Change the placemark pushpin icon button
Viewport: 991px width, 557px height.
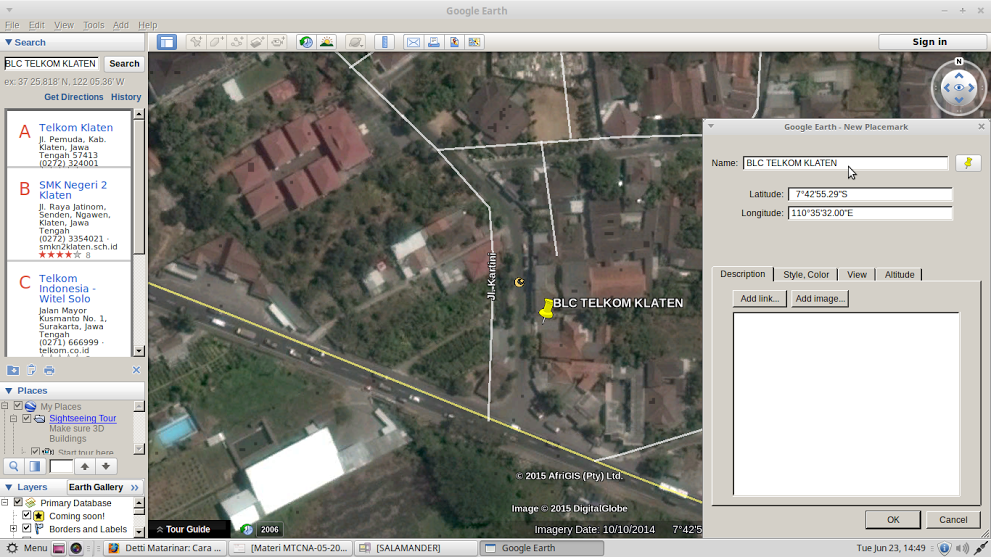pos(968,163)
